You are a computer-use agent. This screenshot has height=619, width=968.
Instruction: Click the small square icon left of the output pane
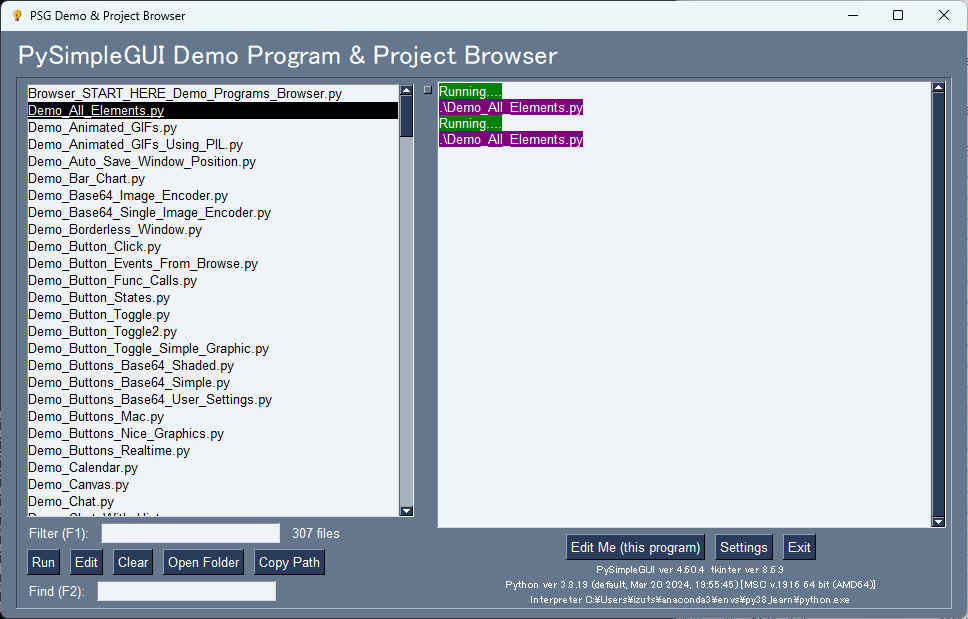click(426, 89)
